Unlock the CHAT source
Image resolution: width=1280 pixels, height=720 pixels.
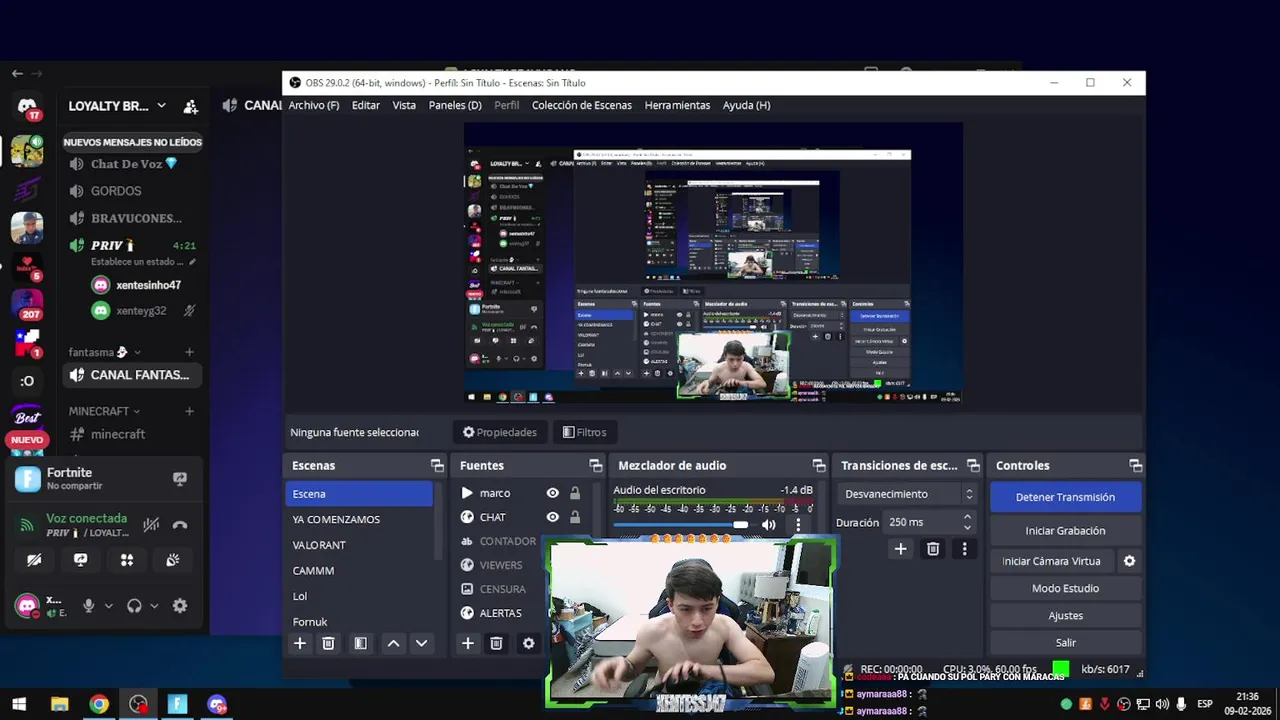575,517
